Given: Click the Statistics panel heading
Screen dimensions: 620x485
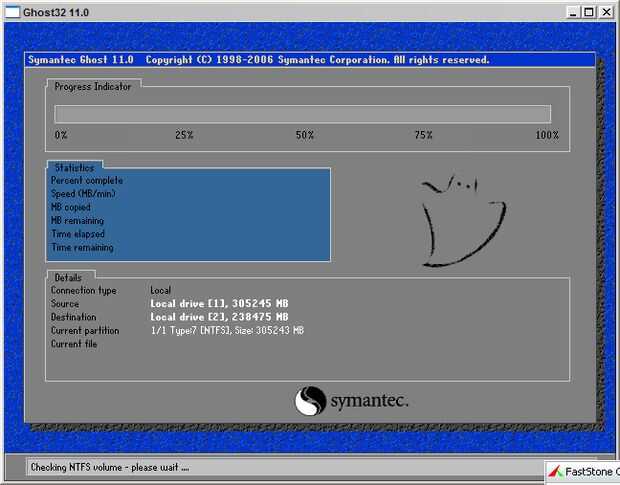Looking at the screenshot, I should click(x=74, y=168).
